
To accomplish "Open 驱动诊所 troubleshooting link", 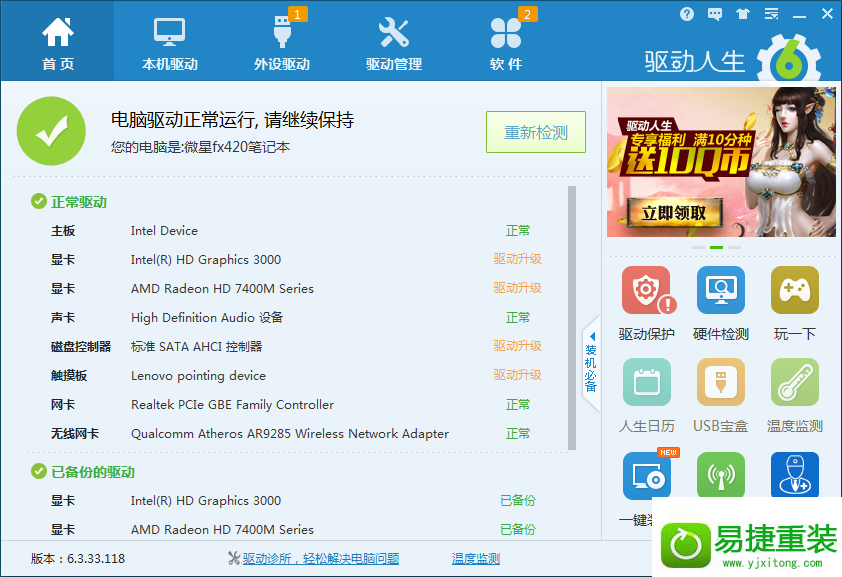I will (x=321, y=559).
